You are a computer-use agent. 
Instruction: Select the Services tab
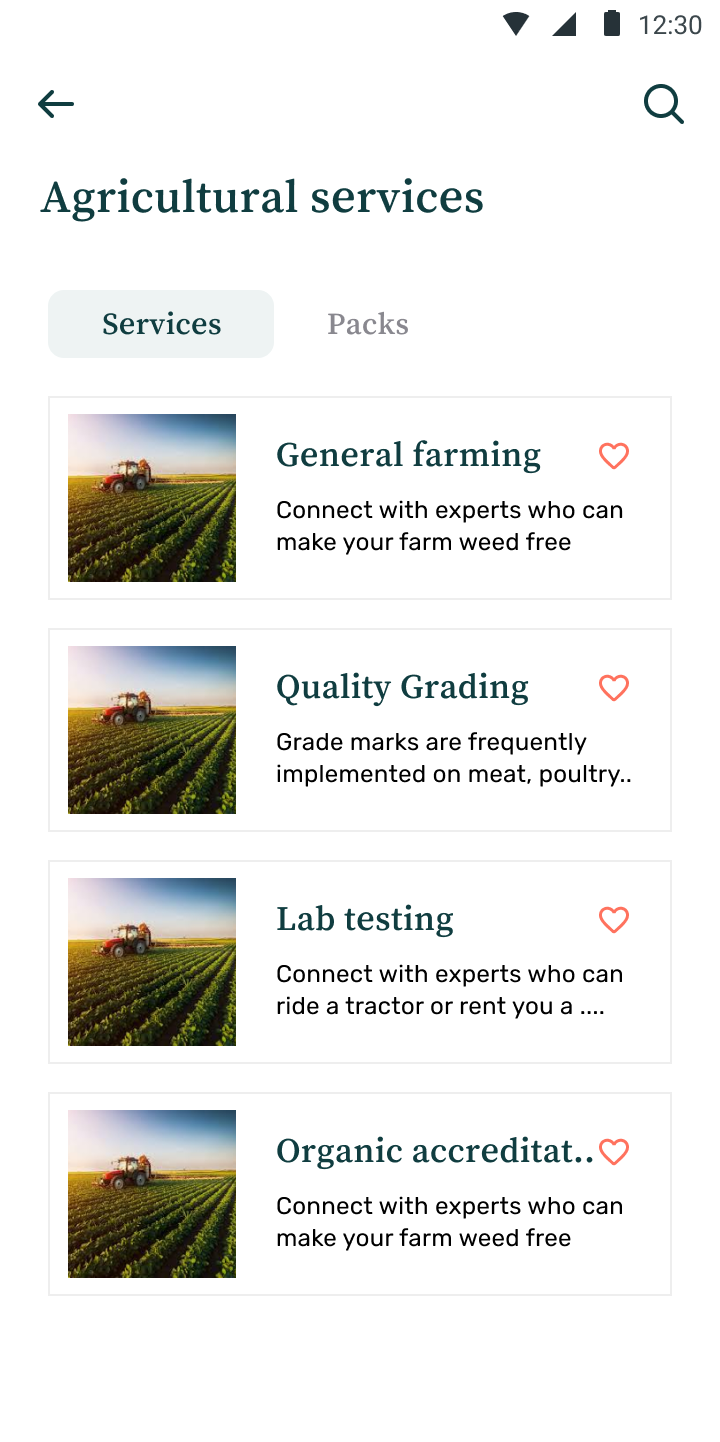(x=161, y=324)
